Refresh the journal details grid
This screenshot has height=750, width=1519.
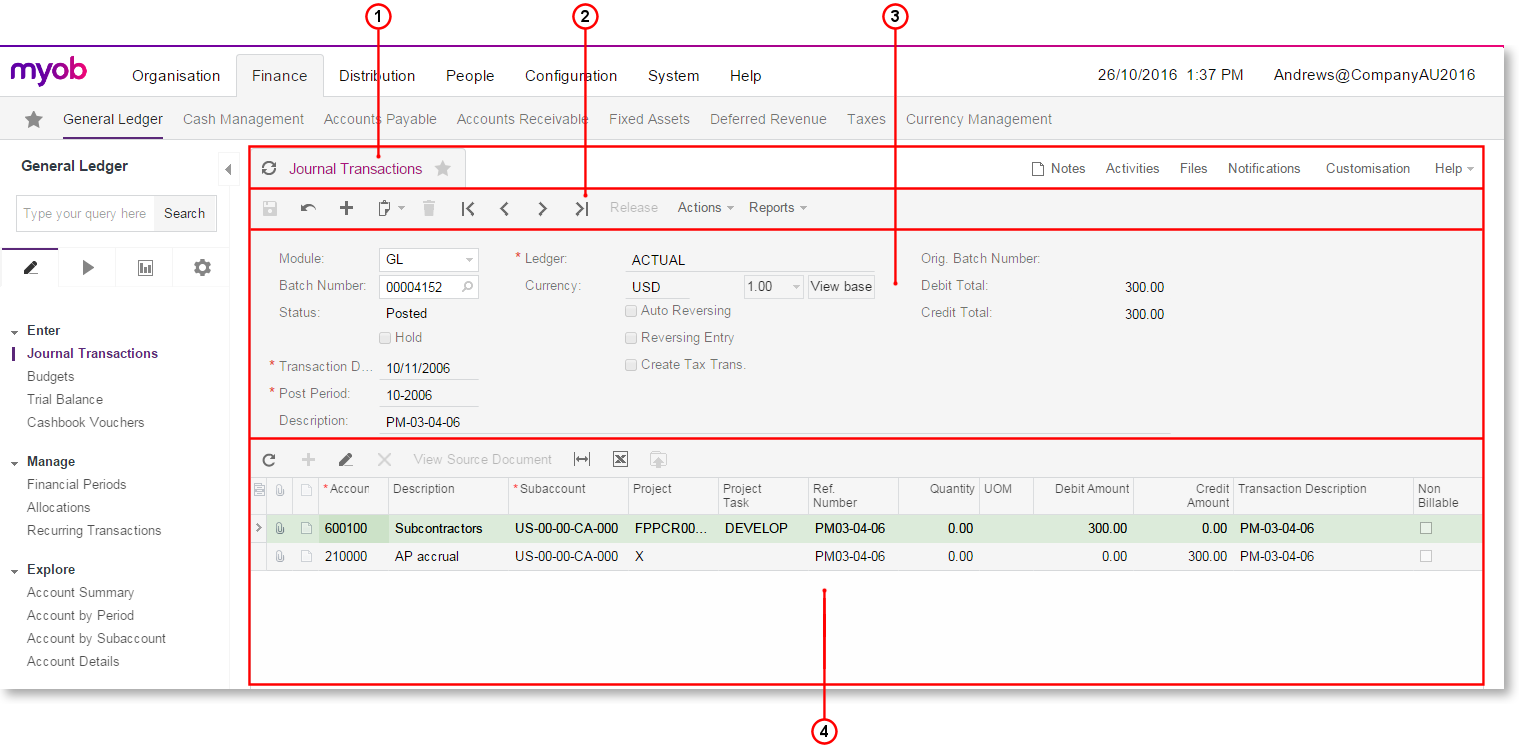click(269, 460)
